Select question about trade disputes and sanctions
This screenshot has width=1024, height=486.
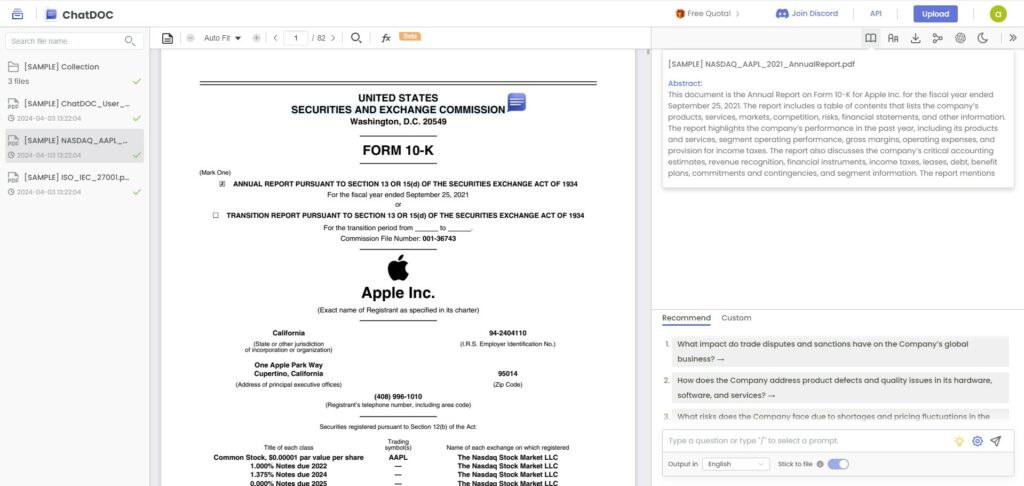click(x=840, y=351)
